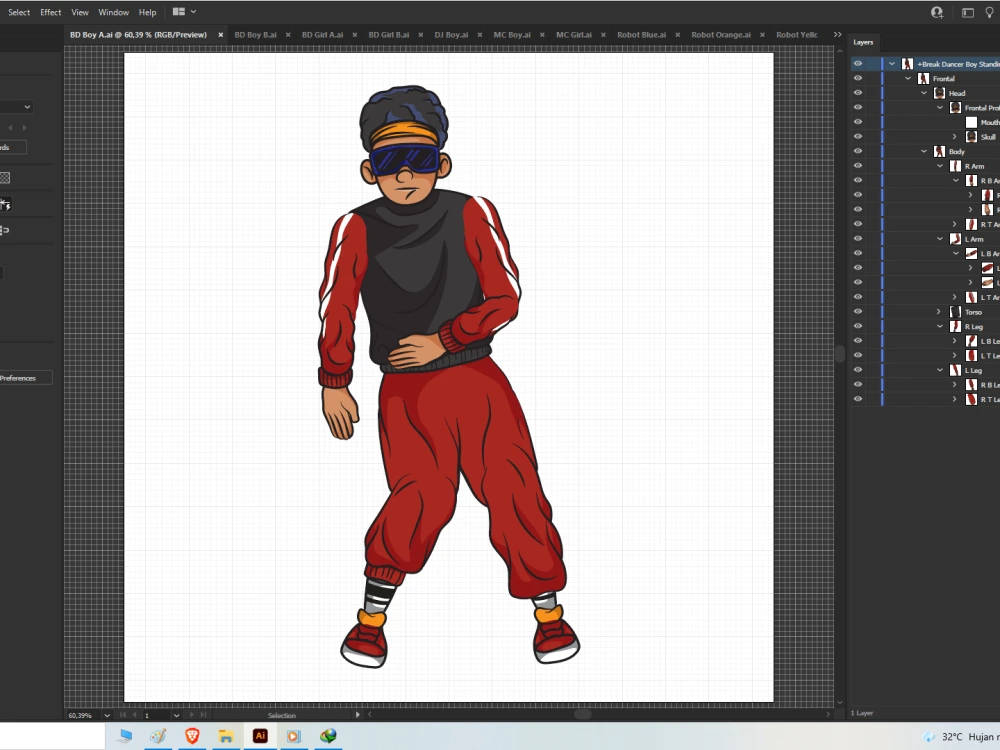Hide the Break Dancer Boy Standing layer
Viewport: 1000px width, 750px height.
[858, 64]
